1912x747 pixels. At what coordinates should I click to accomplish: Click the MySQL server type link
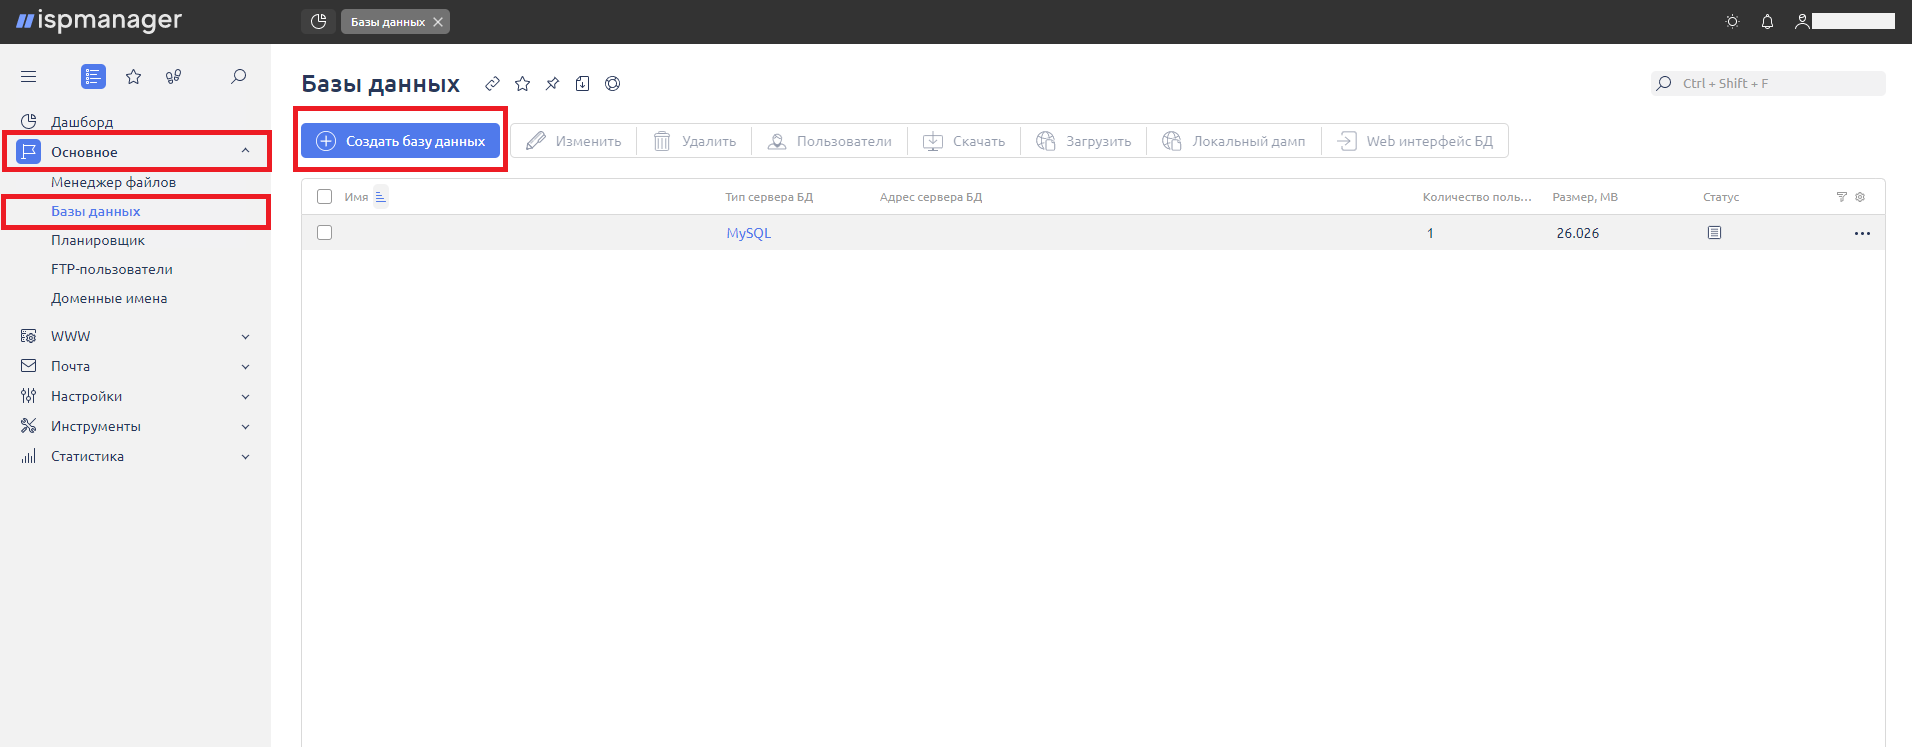pos(748,233)
